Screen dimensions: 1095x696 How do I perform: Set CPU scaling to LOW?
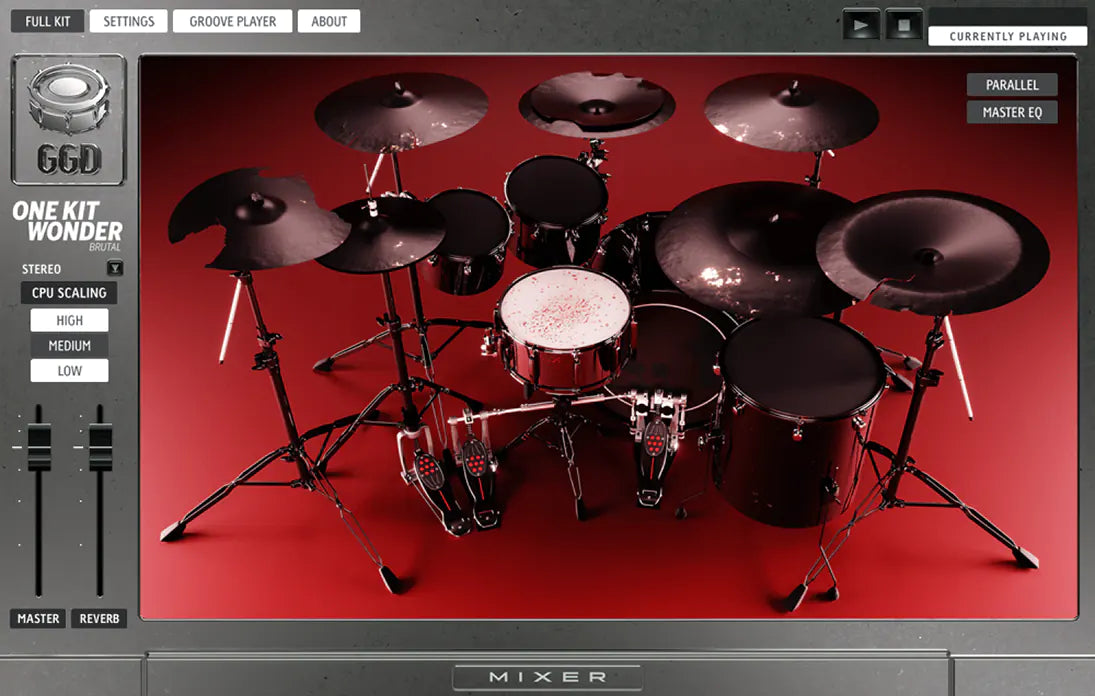[x=69, y=371]
